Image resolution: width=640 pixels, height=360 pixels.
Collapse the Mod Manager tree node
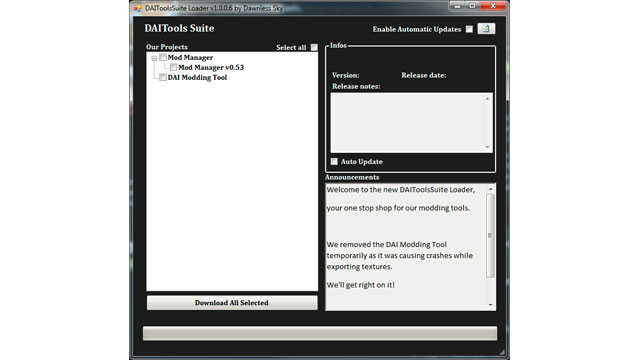(154, 58)
